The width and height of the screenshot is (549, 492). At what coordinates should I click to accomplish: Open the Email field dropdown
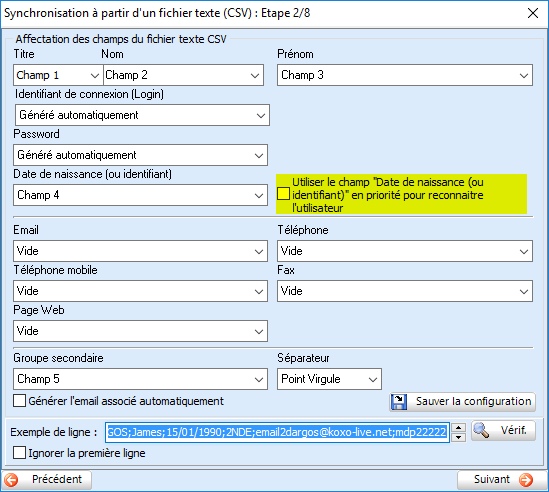tap(140, 251)
